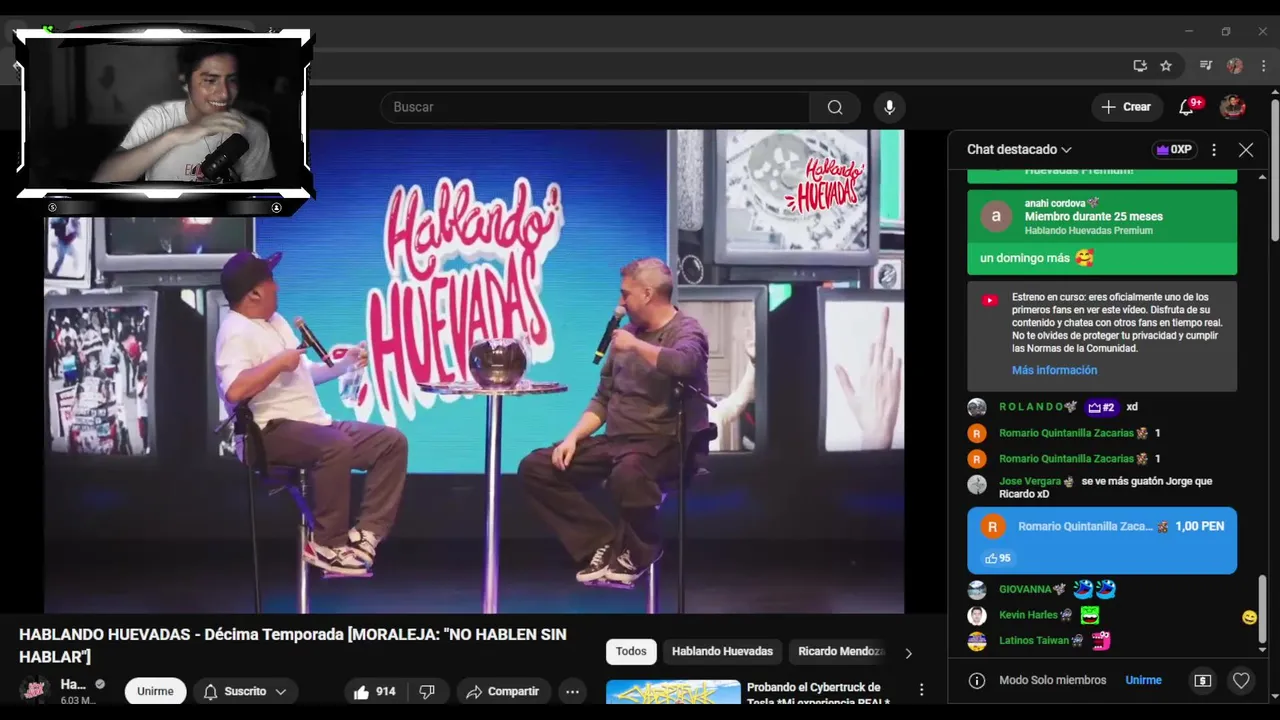Dislike the video with thumbs down
This screenshot has width=1280, height=720.
427,691
